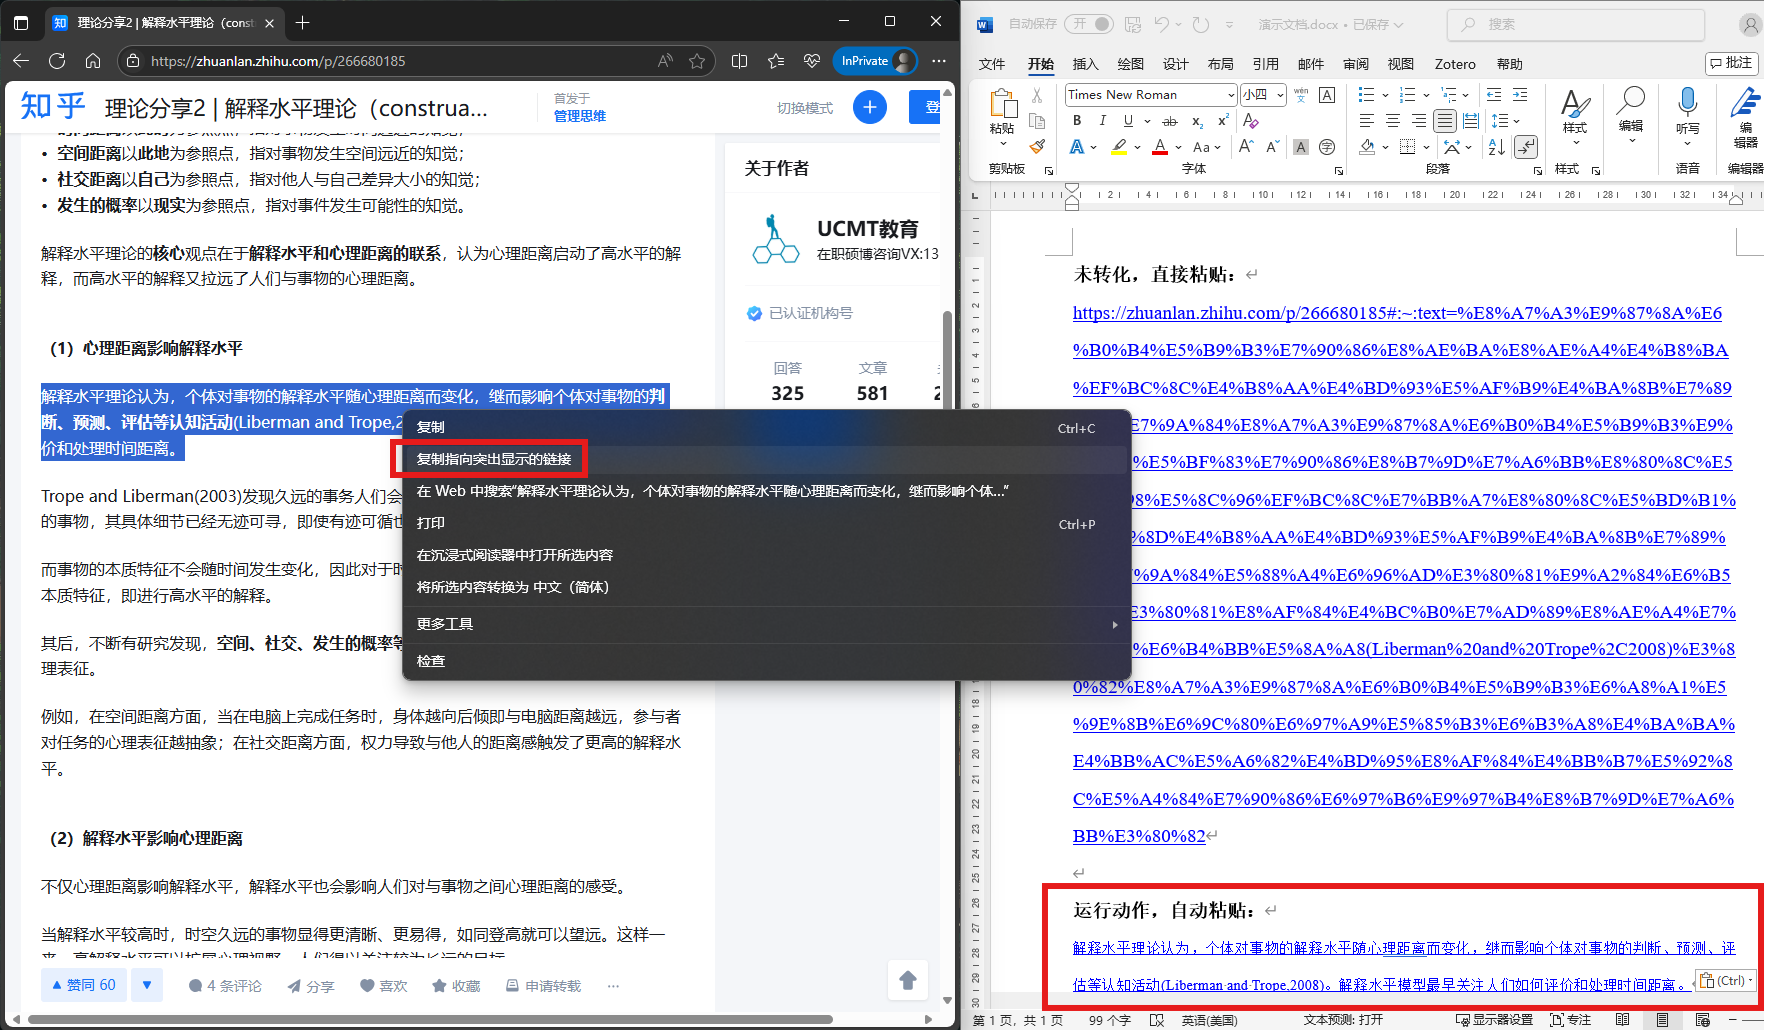The height and width of the screenshot is (1030, 1765).
Task: Click the red font color button
Action: [x=1160, y=147]
